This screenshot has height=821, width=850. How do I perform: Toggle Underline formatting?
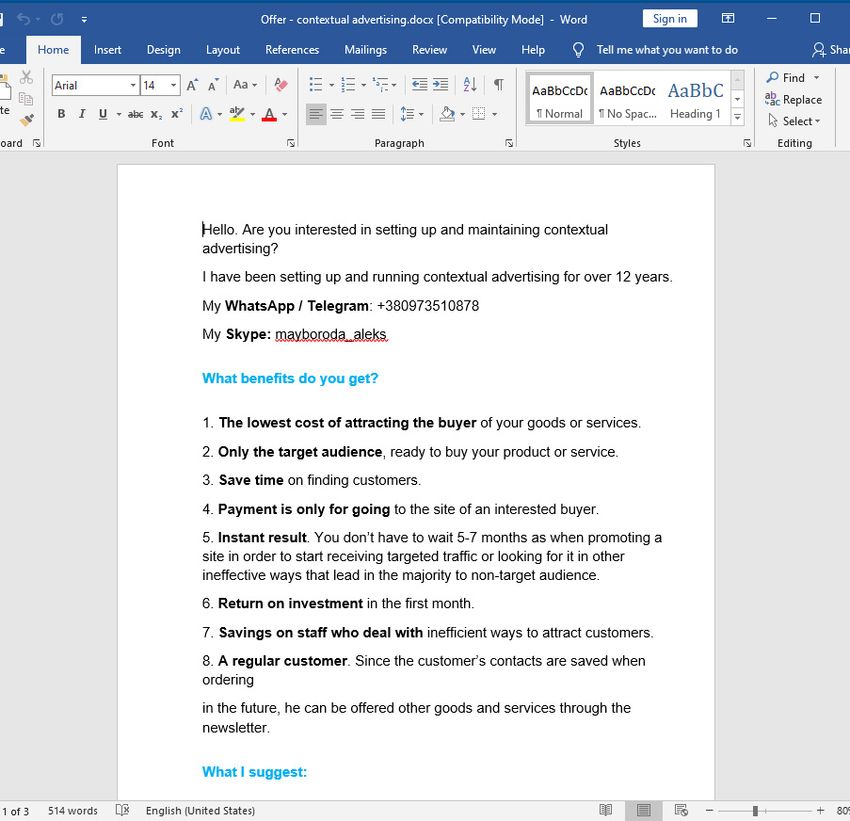pyautogui.click(x=103, y=114)
